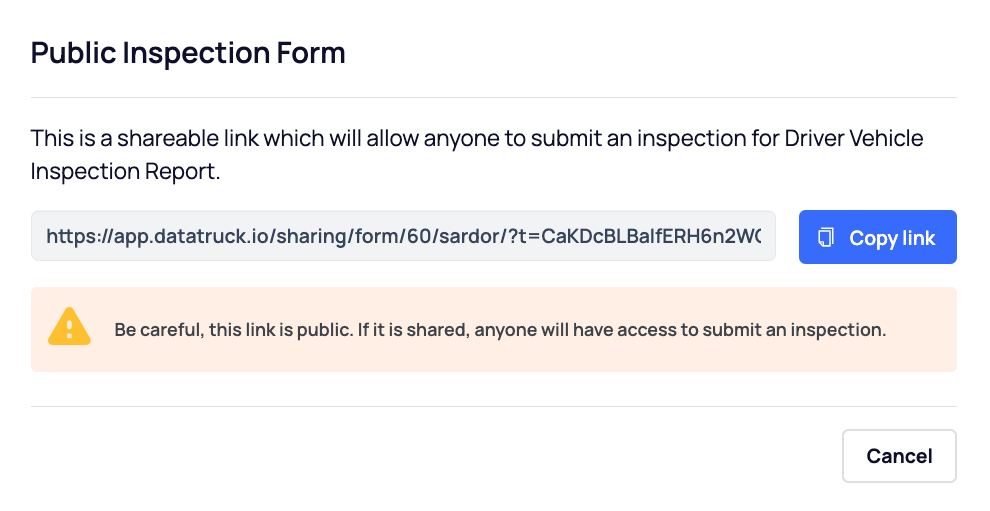Copy the shareable link with Copy link

[x=878, y=237]
